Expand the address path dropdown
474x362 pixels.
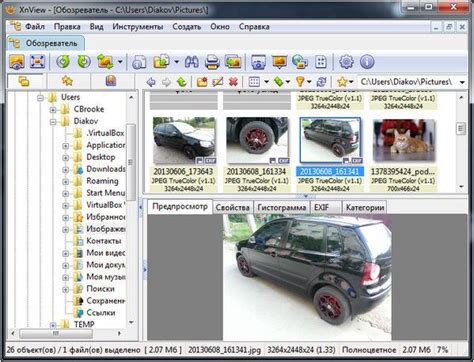point(462,82)
